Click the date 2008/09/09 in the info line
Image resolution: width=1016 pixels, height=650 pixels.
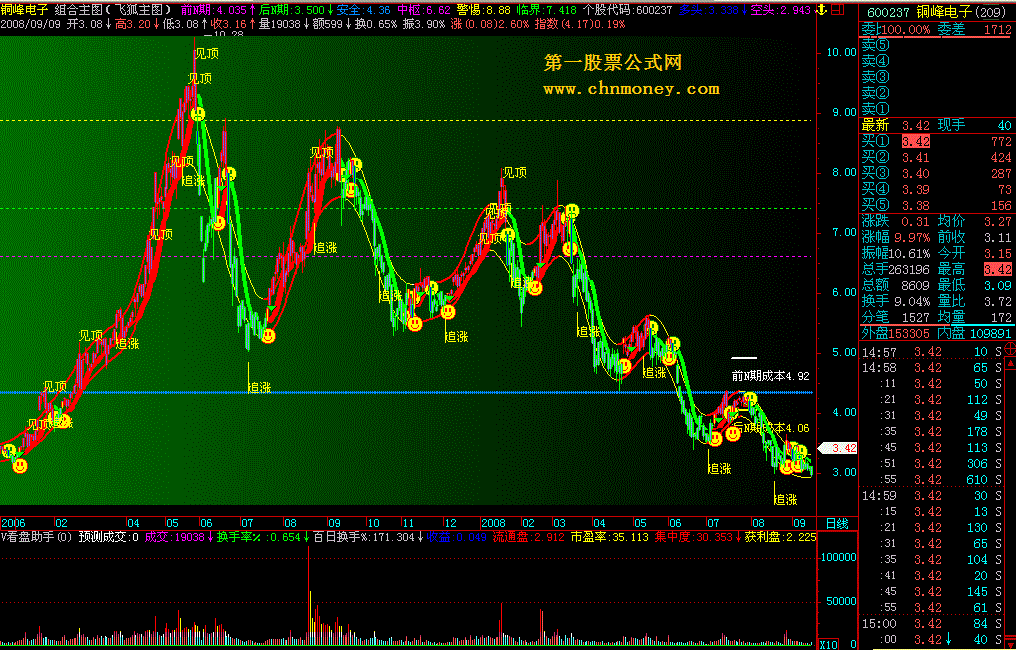31,24
